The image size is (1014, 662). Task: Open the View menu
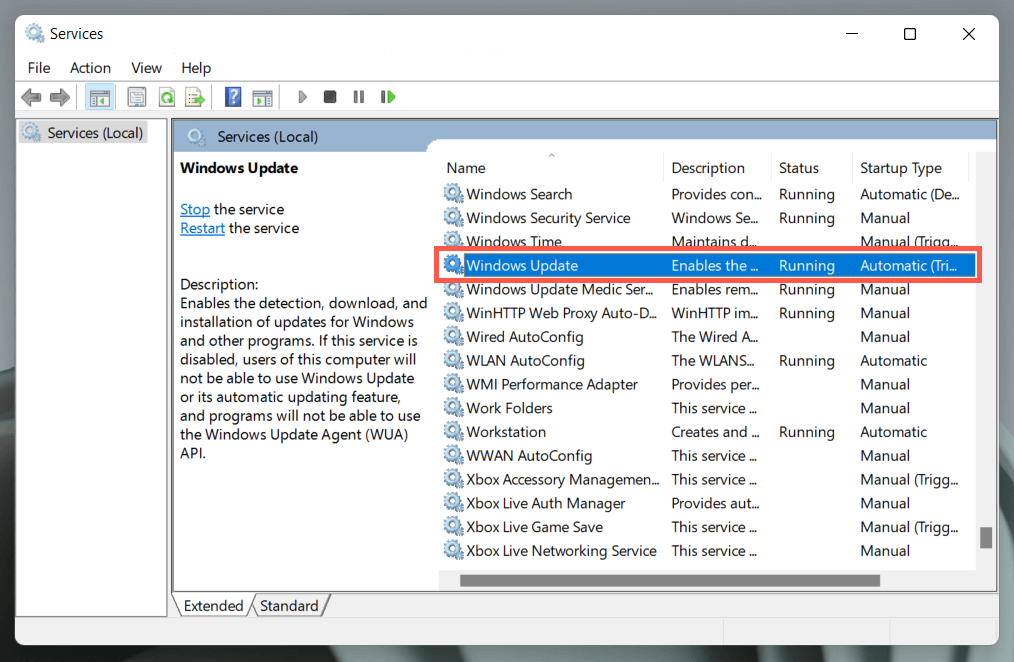146,68
